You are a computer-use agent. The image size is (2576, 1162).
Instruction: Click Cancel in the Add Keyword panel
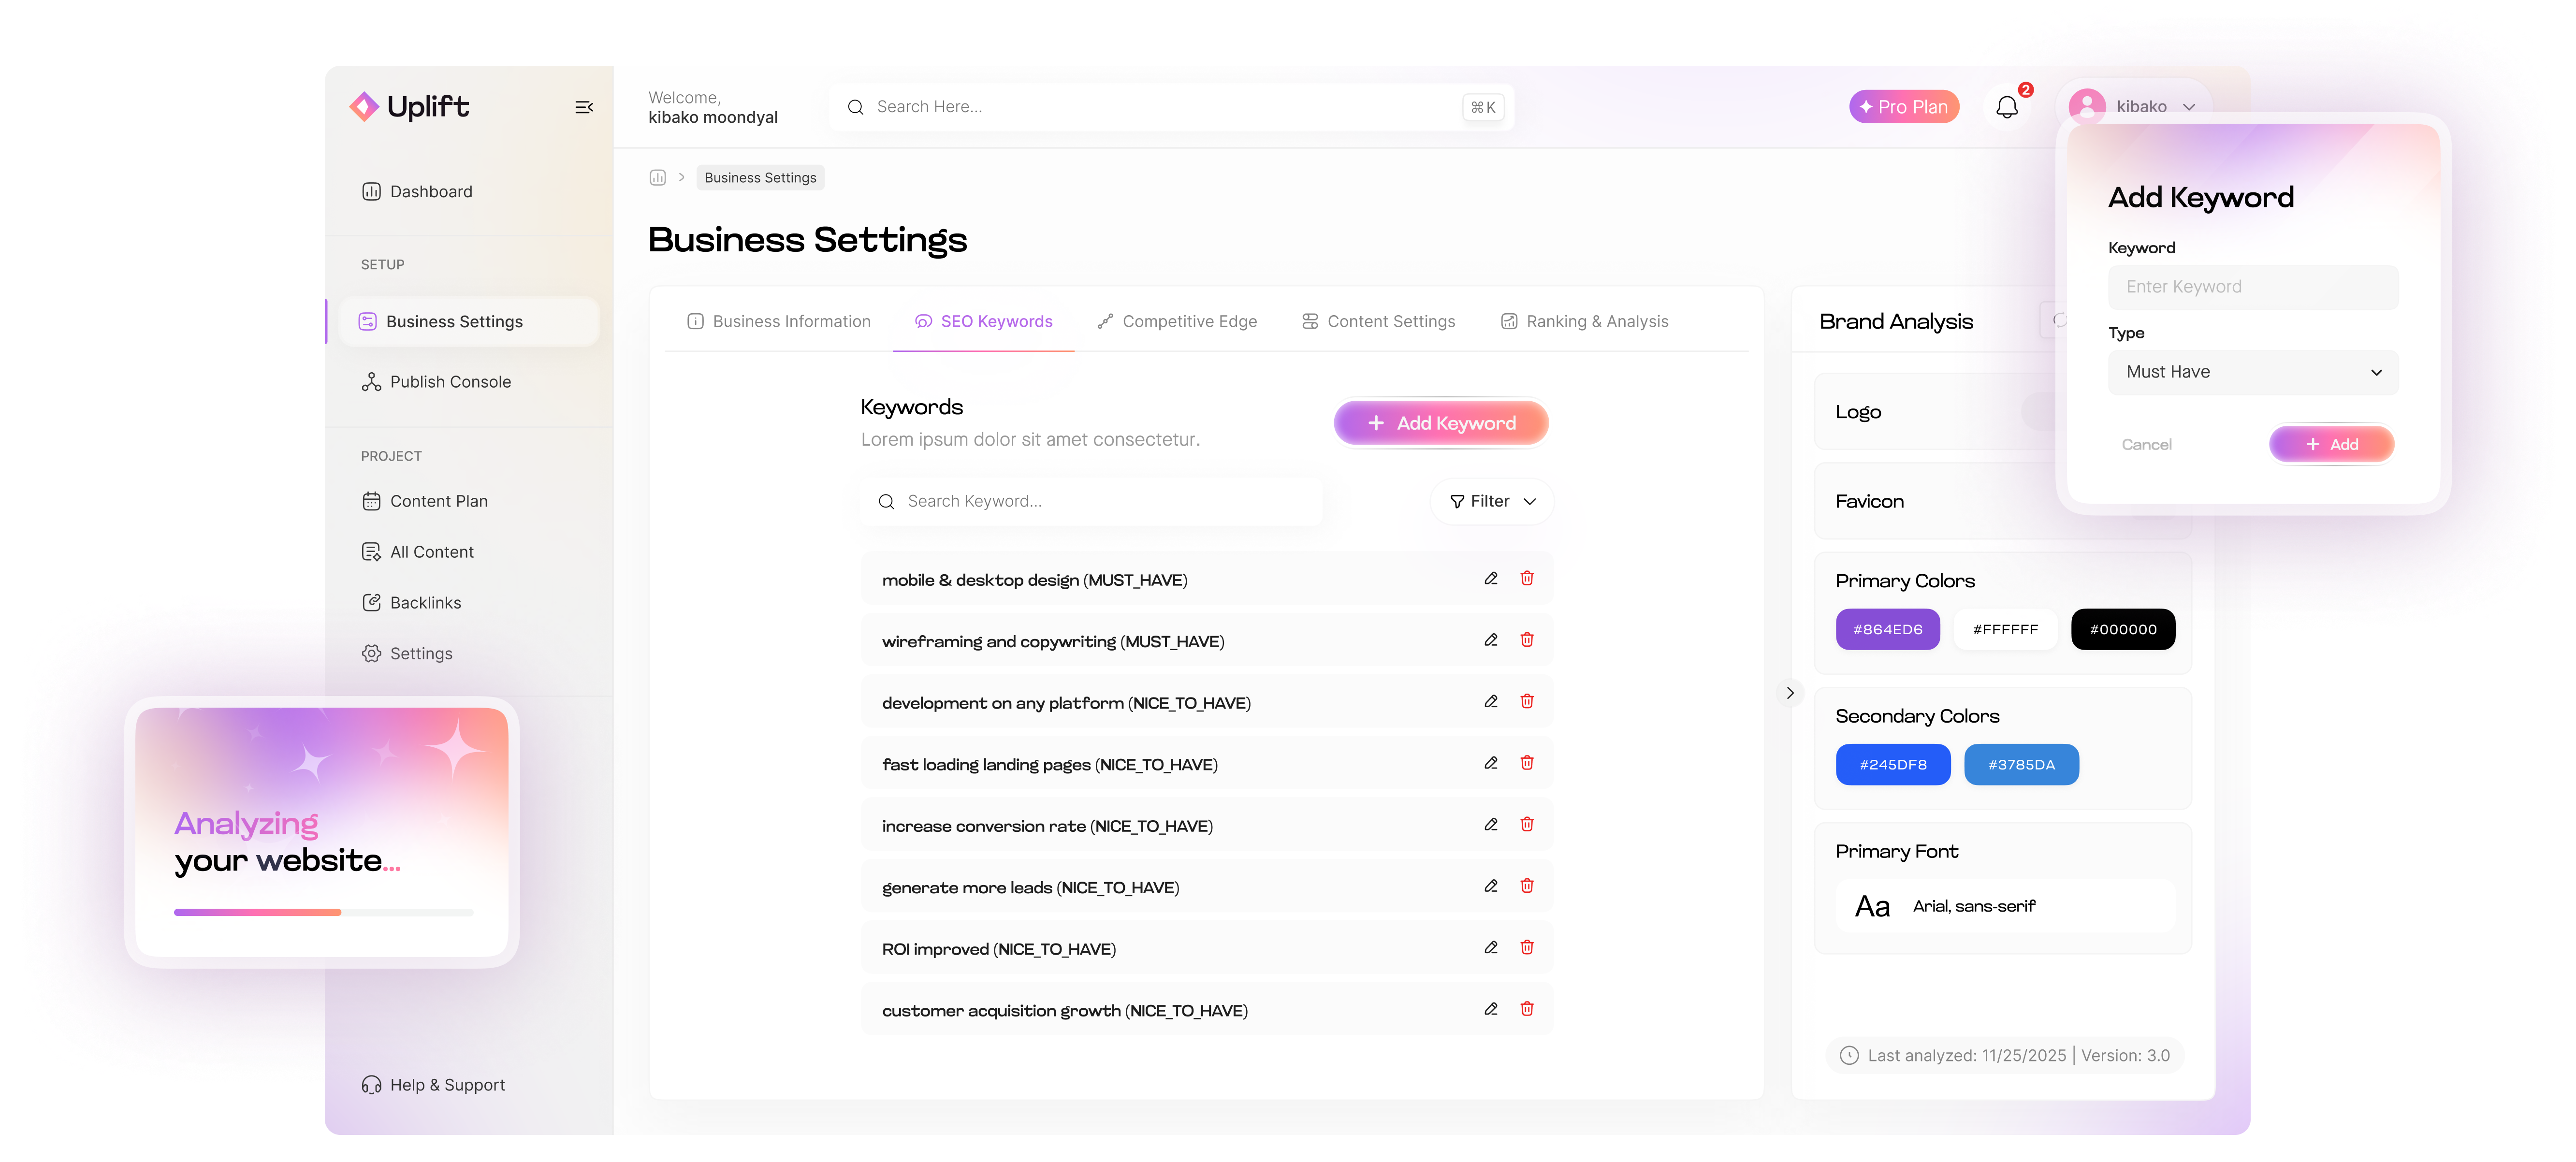click(2147, 444)
